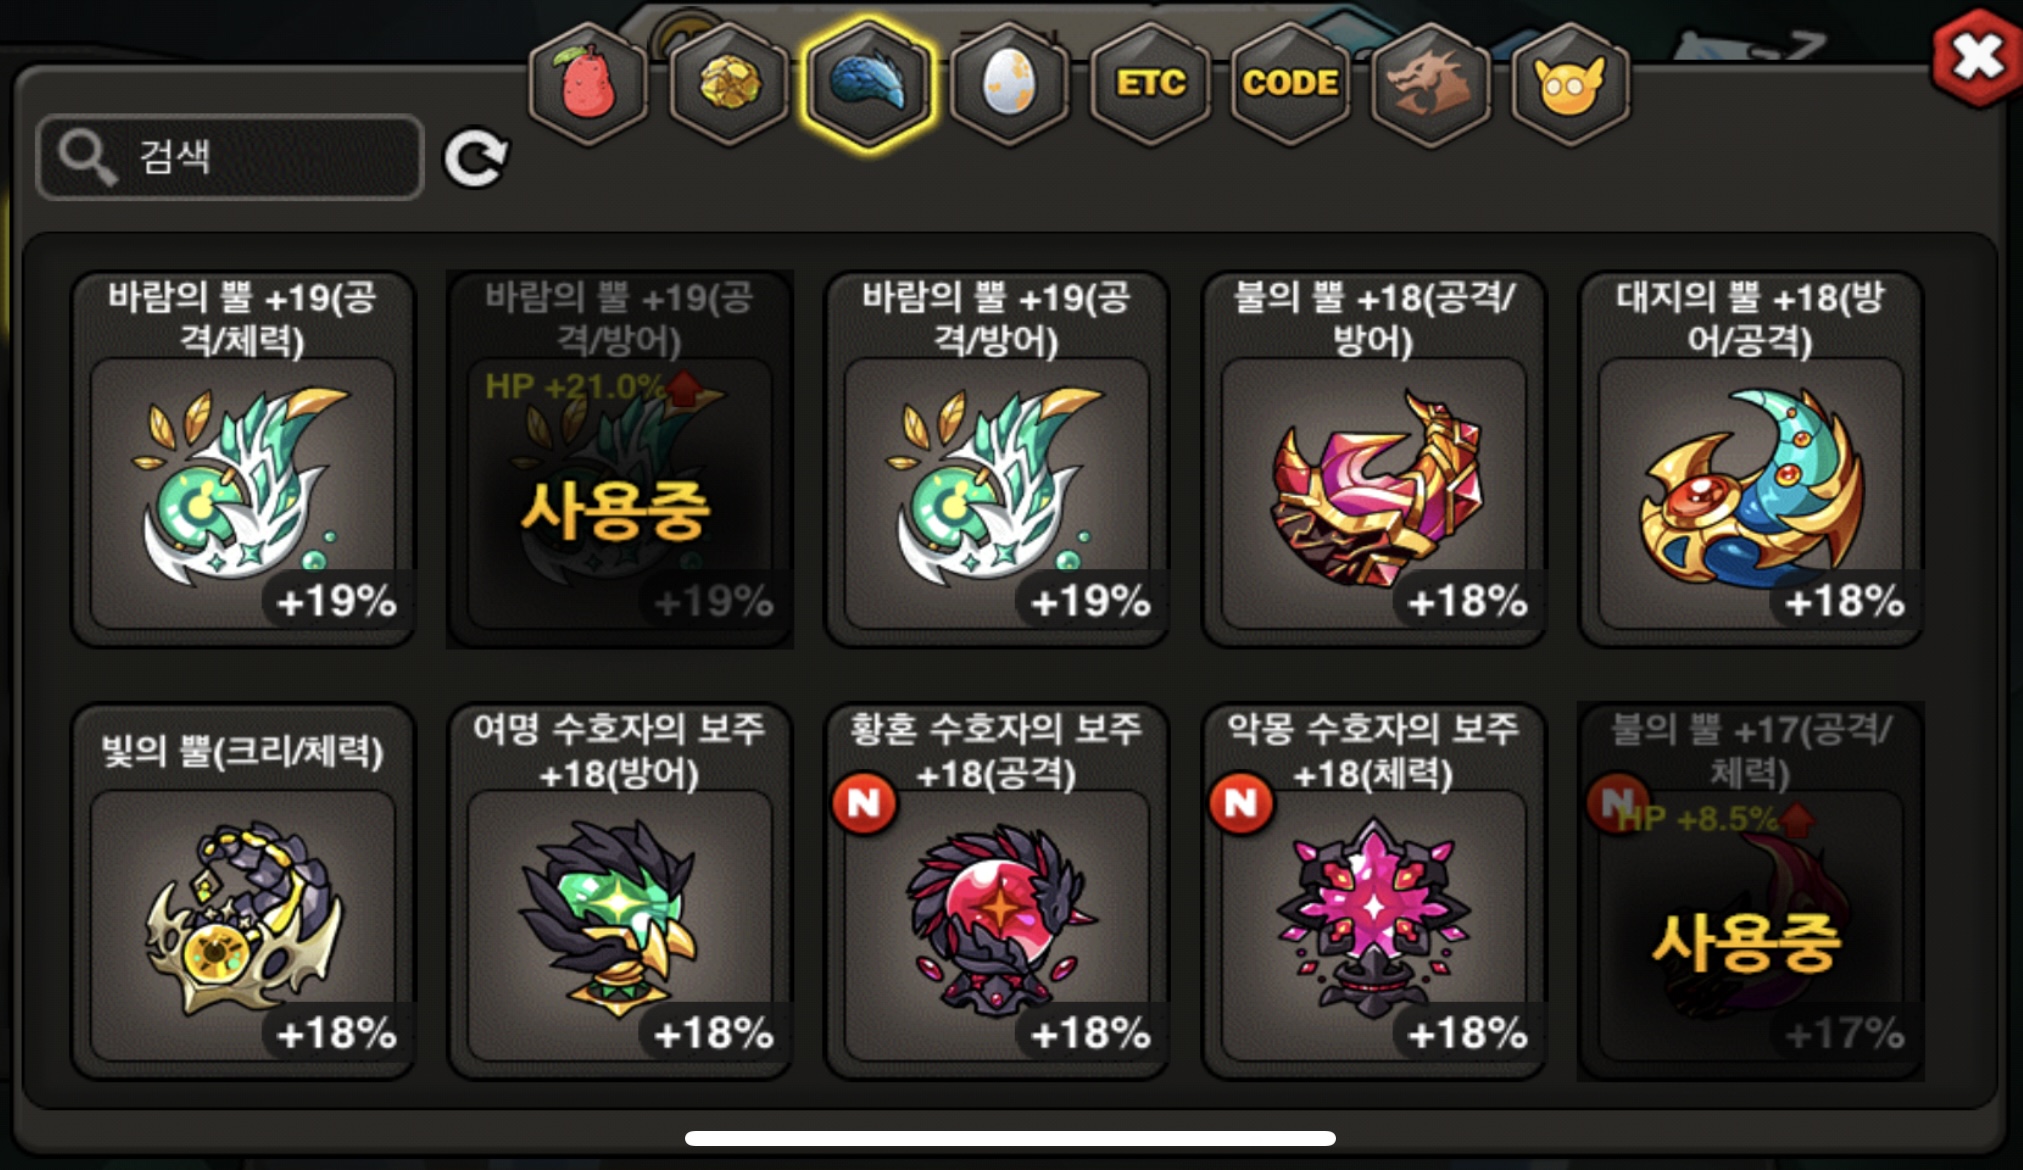Close the inventory with red X

click(x=1977, y=58)
